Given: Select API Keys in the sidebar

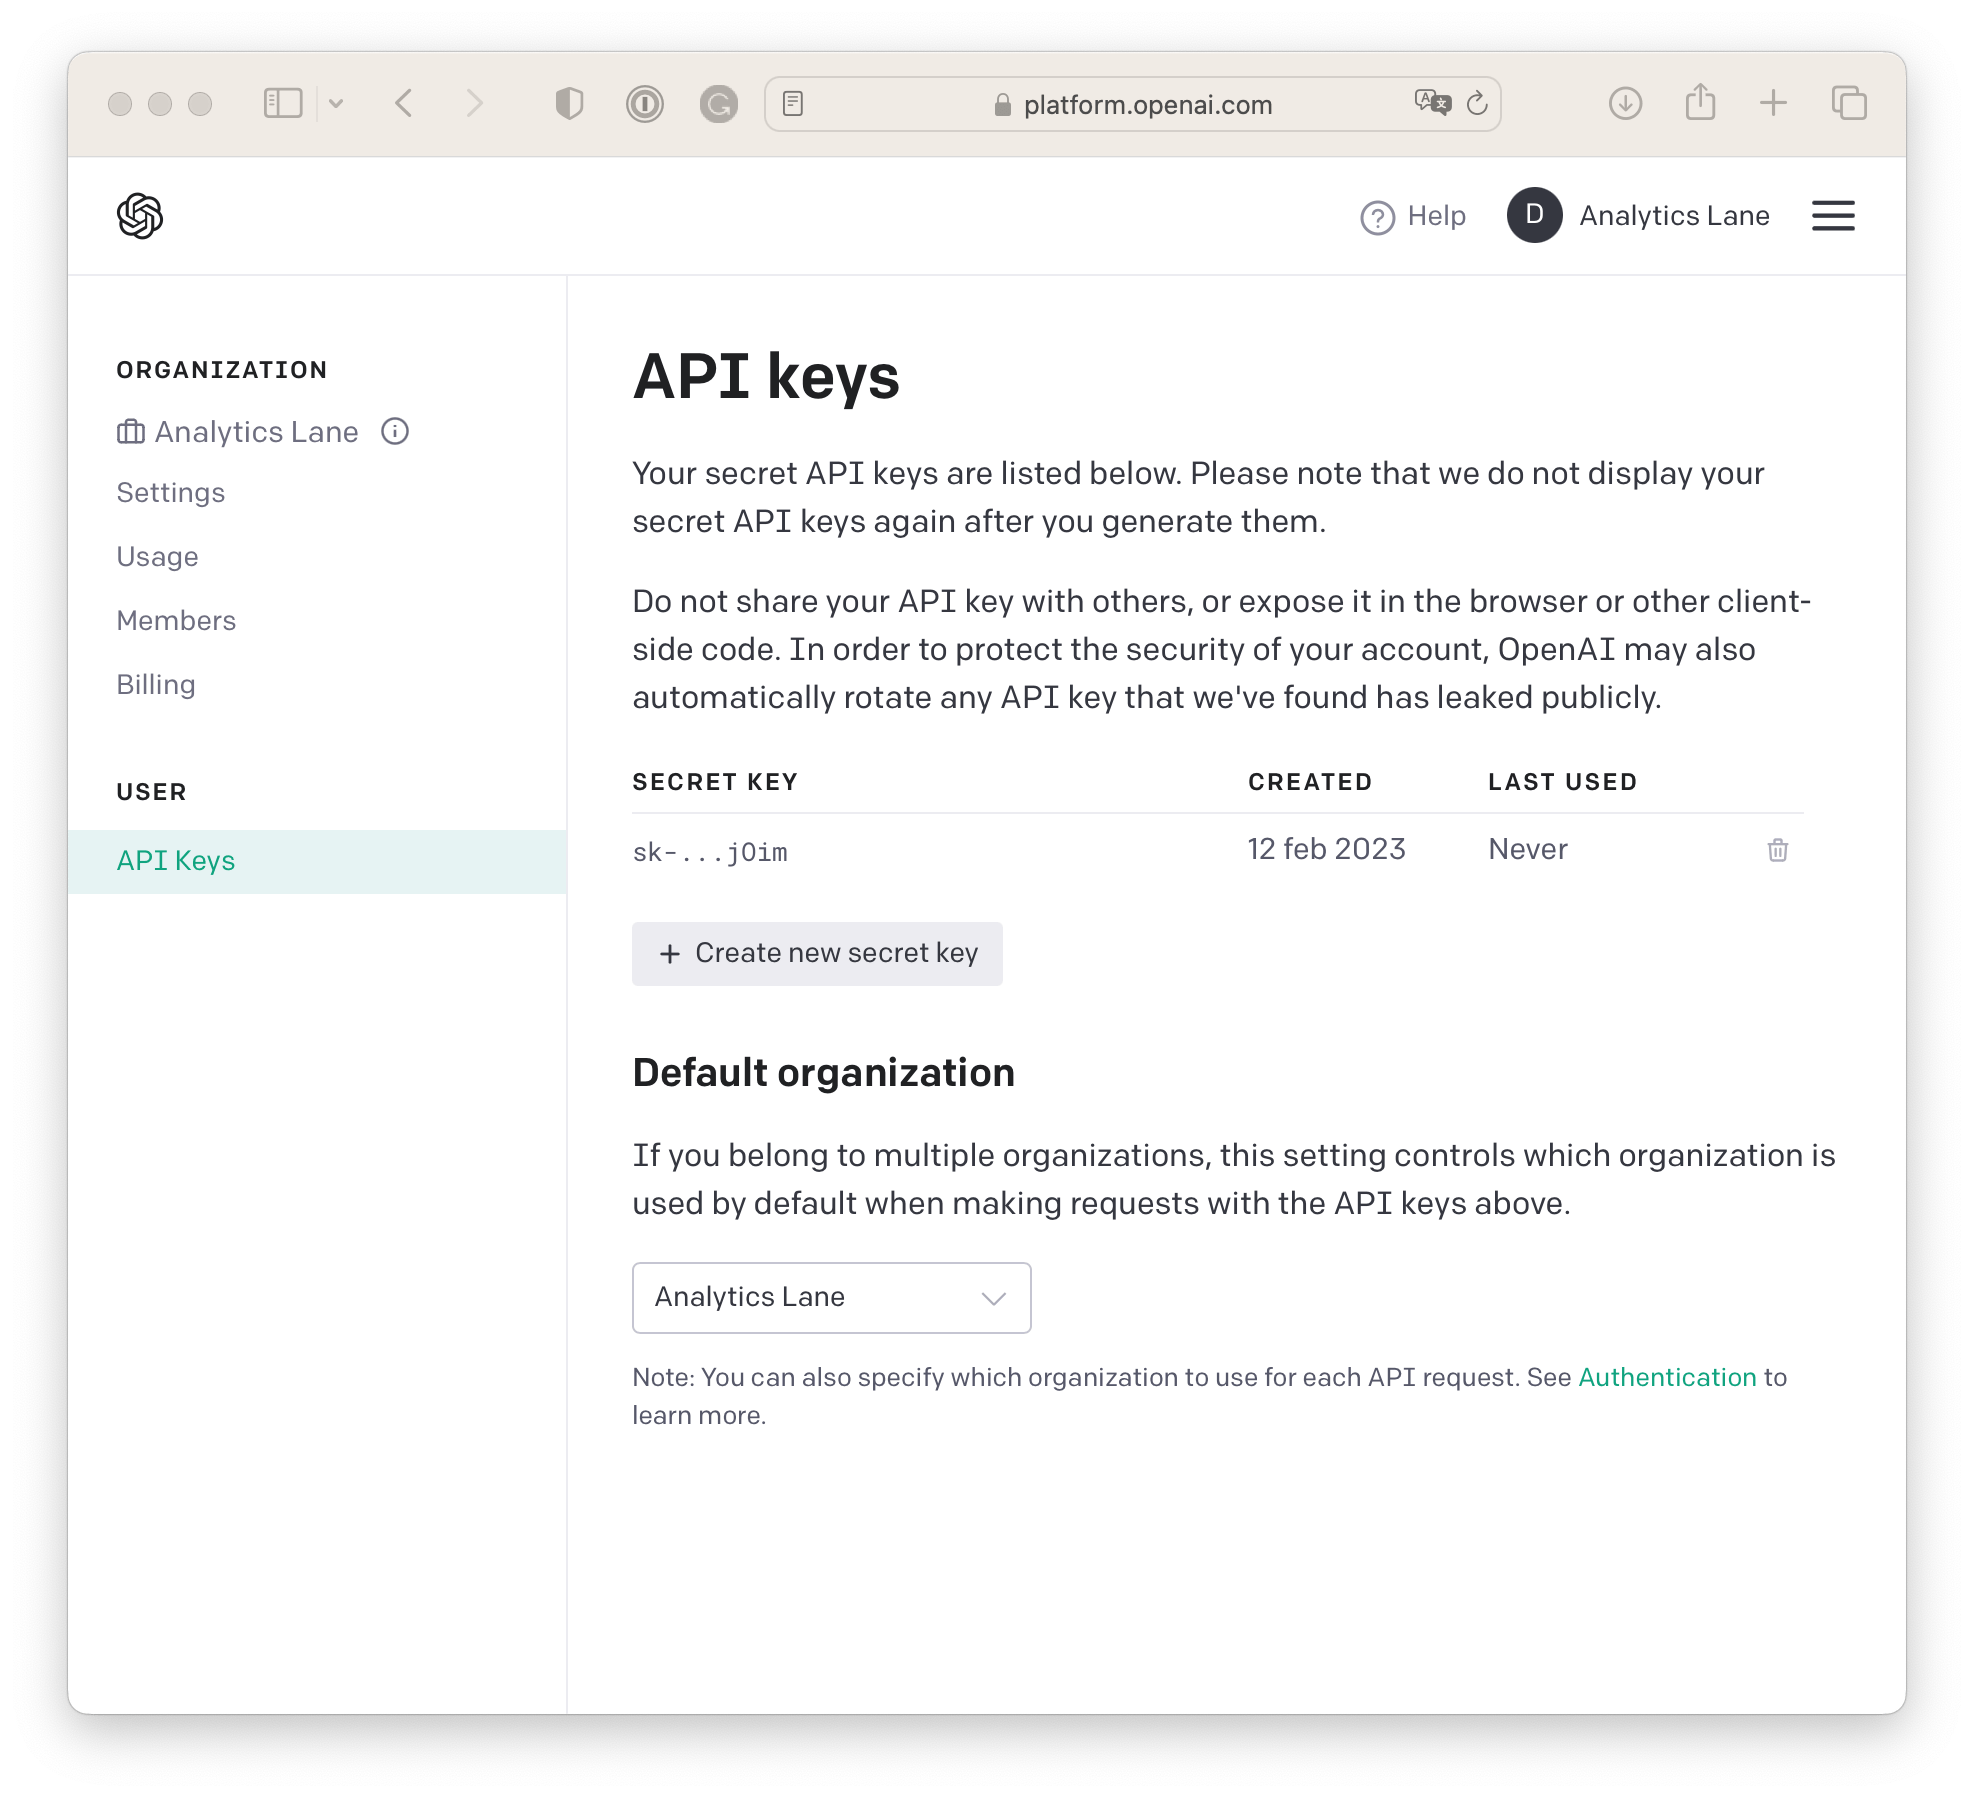Looking at the screenshot, I should coord(317,861).
